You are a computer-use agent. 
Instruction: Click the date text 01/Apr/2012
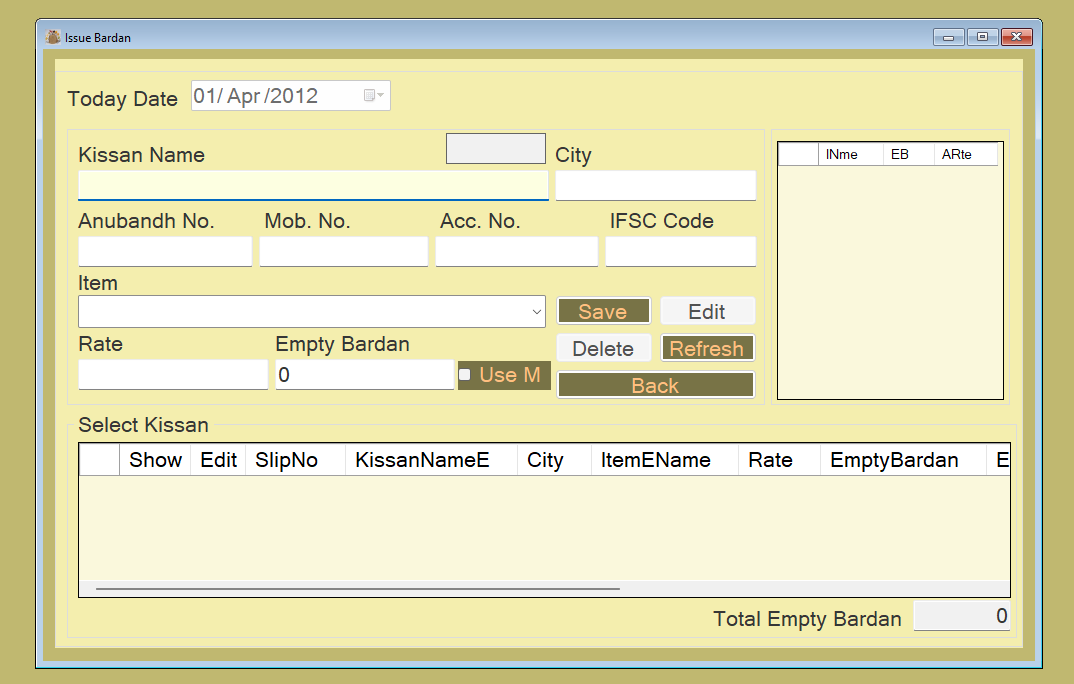(255, 96)
